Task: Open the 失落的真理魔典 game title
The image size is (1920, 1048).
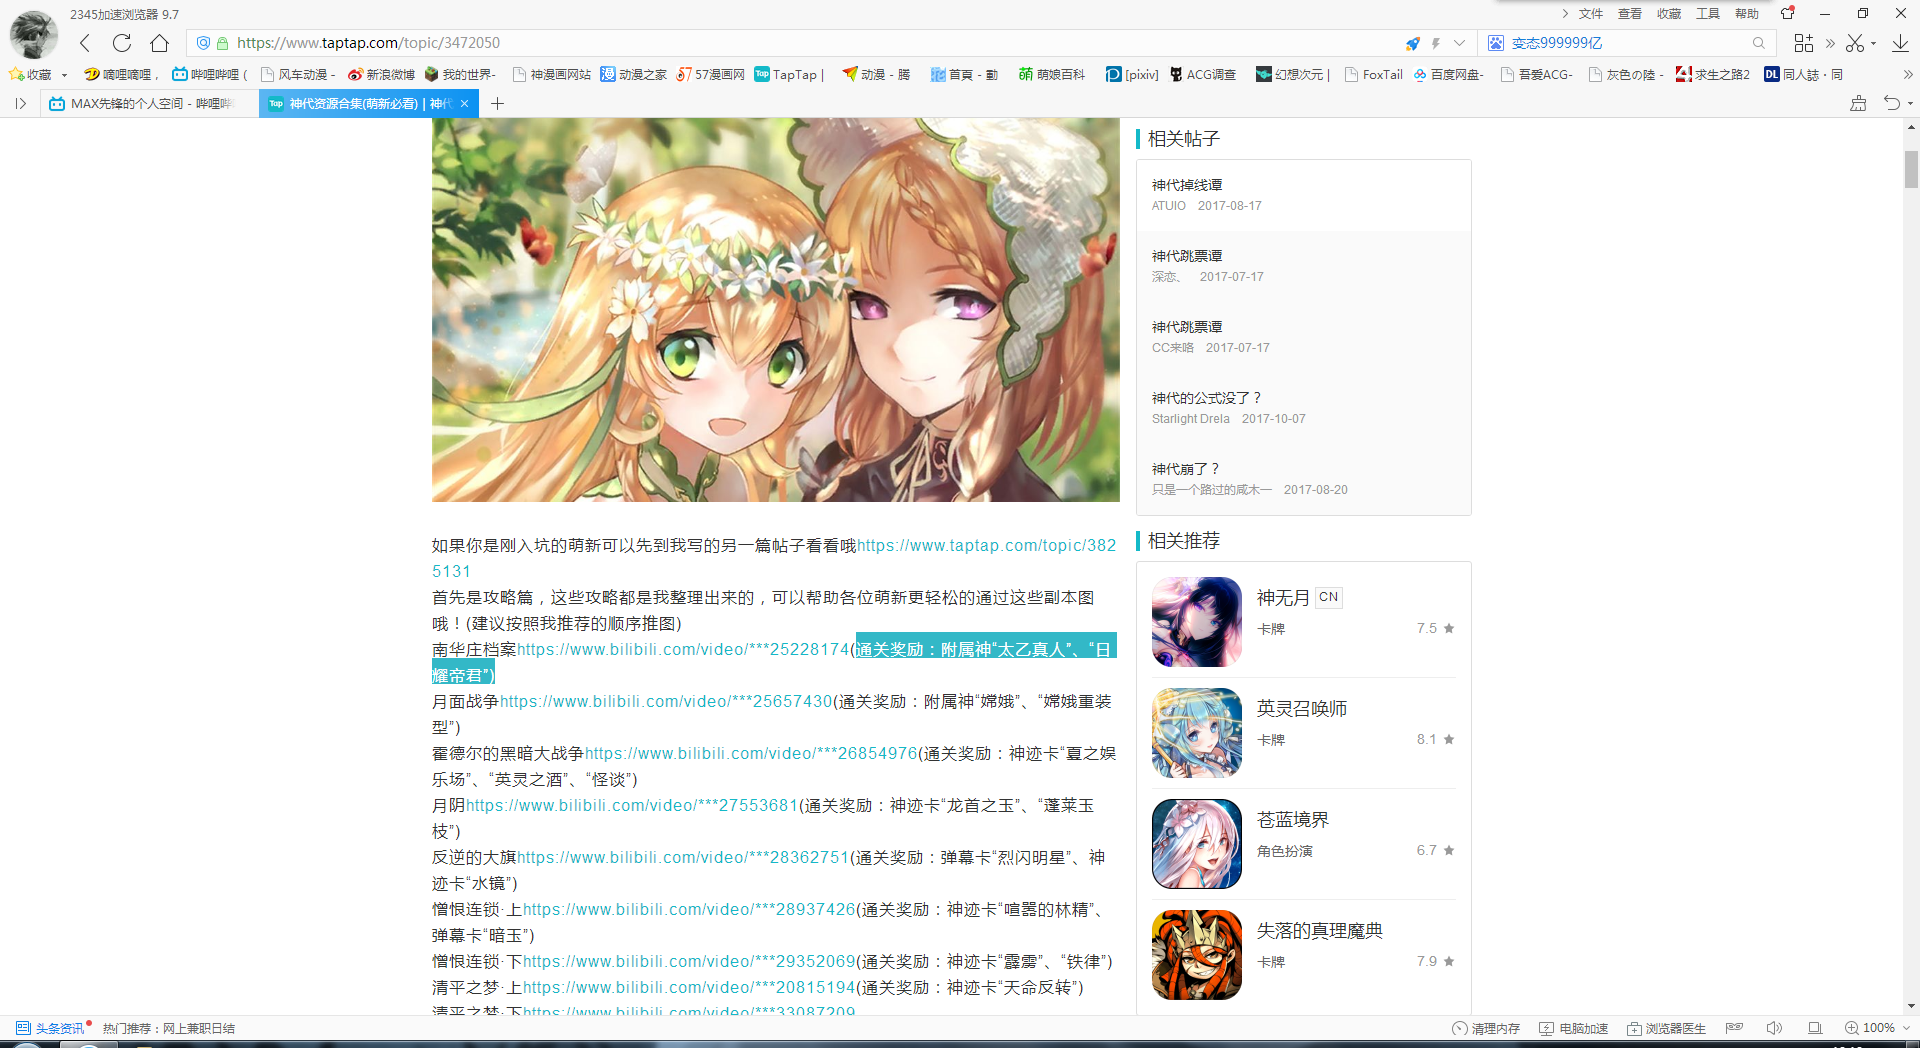Action: pos(1320,931)
